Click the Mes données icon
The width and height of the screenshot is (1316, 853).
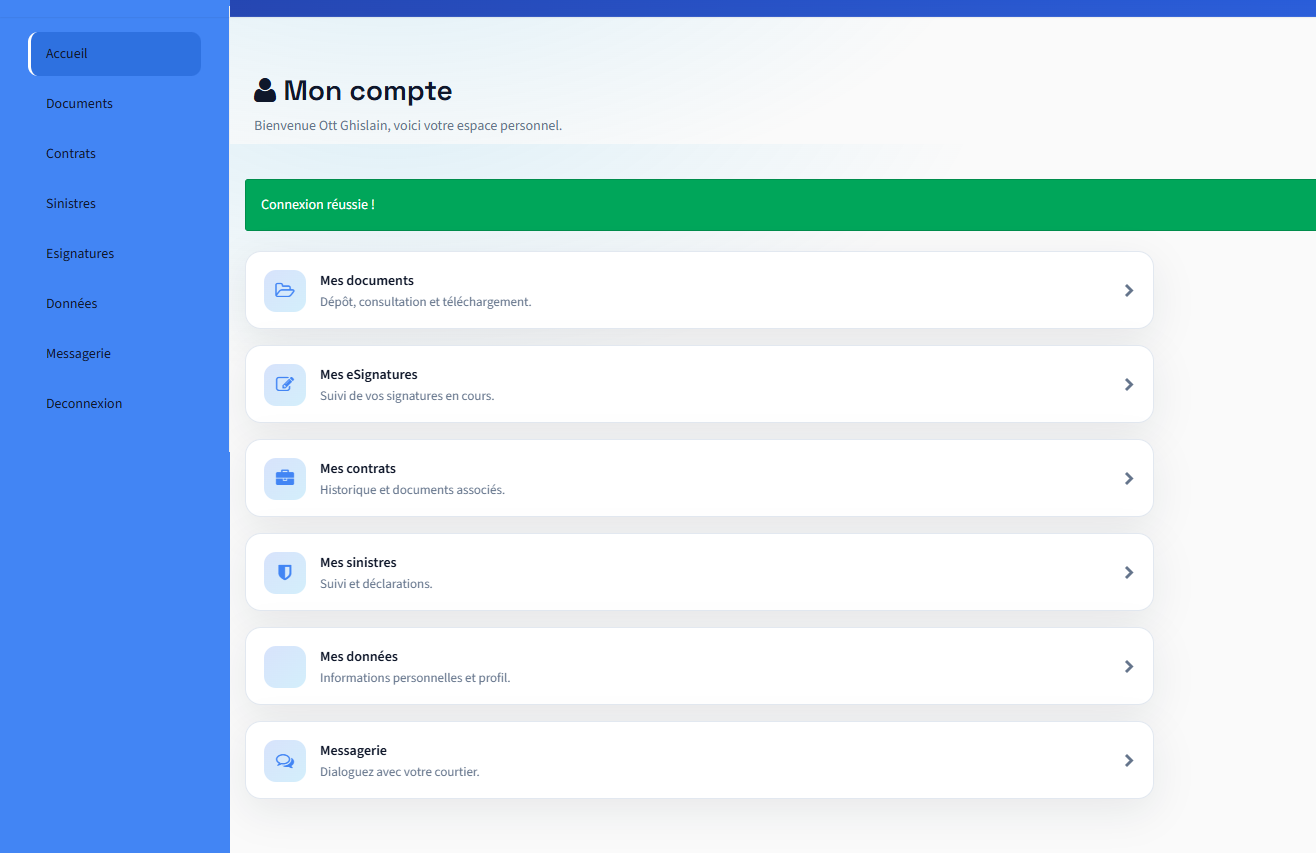click(284, 666)
